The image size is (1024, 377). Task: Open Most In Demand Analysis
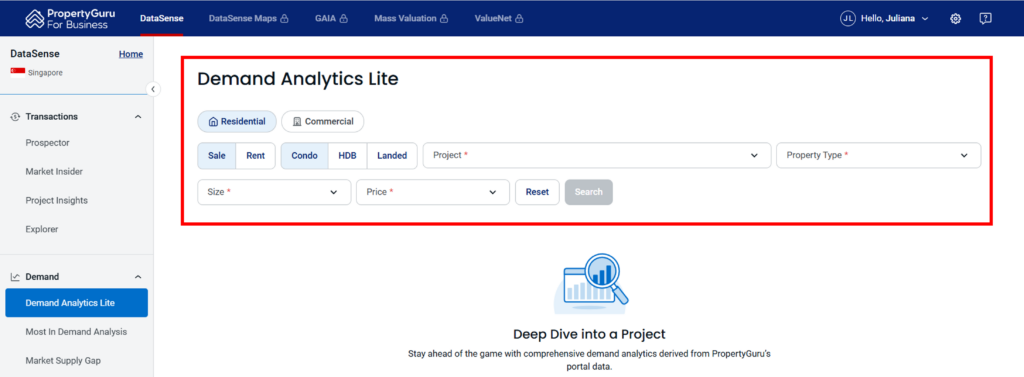coord(76,332)
